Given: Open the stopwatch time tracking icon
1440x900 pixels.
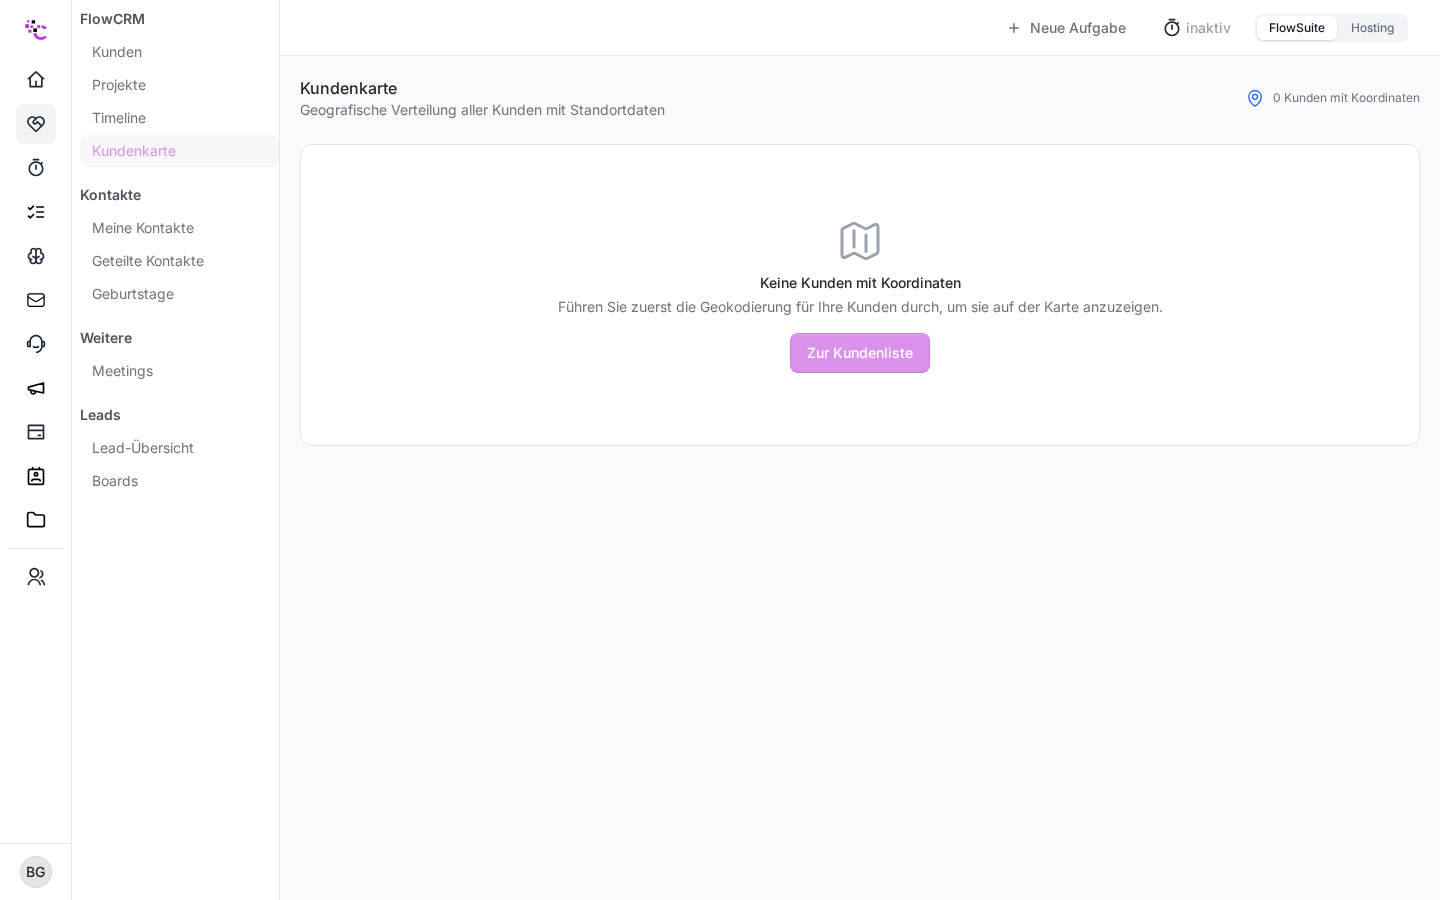Looking at the screenshot, I should [36, 168].
